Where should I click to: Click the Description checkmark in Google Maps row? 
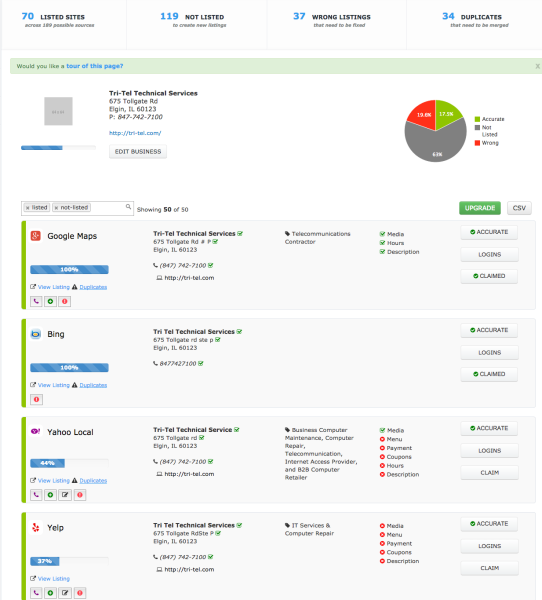point(382,251)
